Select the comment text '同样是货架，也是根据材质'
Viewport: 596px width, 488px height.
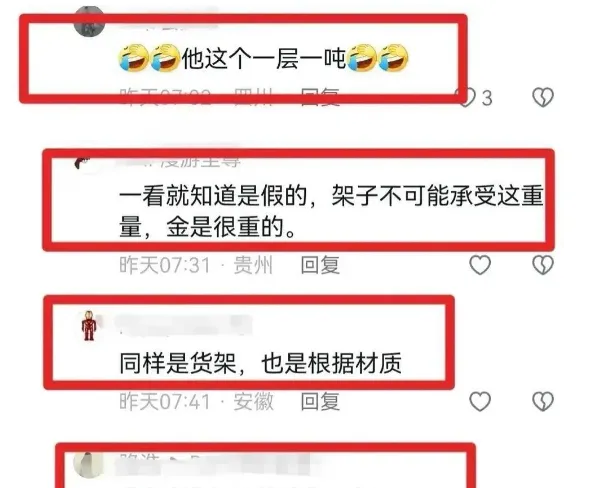click(x=260, y=363)
